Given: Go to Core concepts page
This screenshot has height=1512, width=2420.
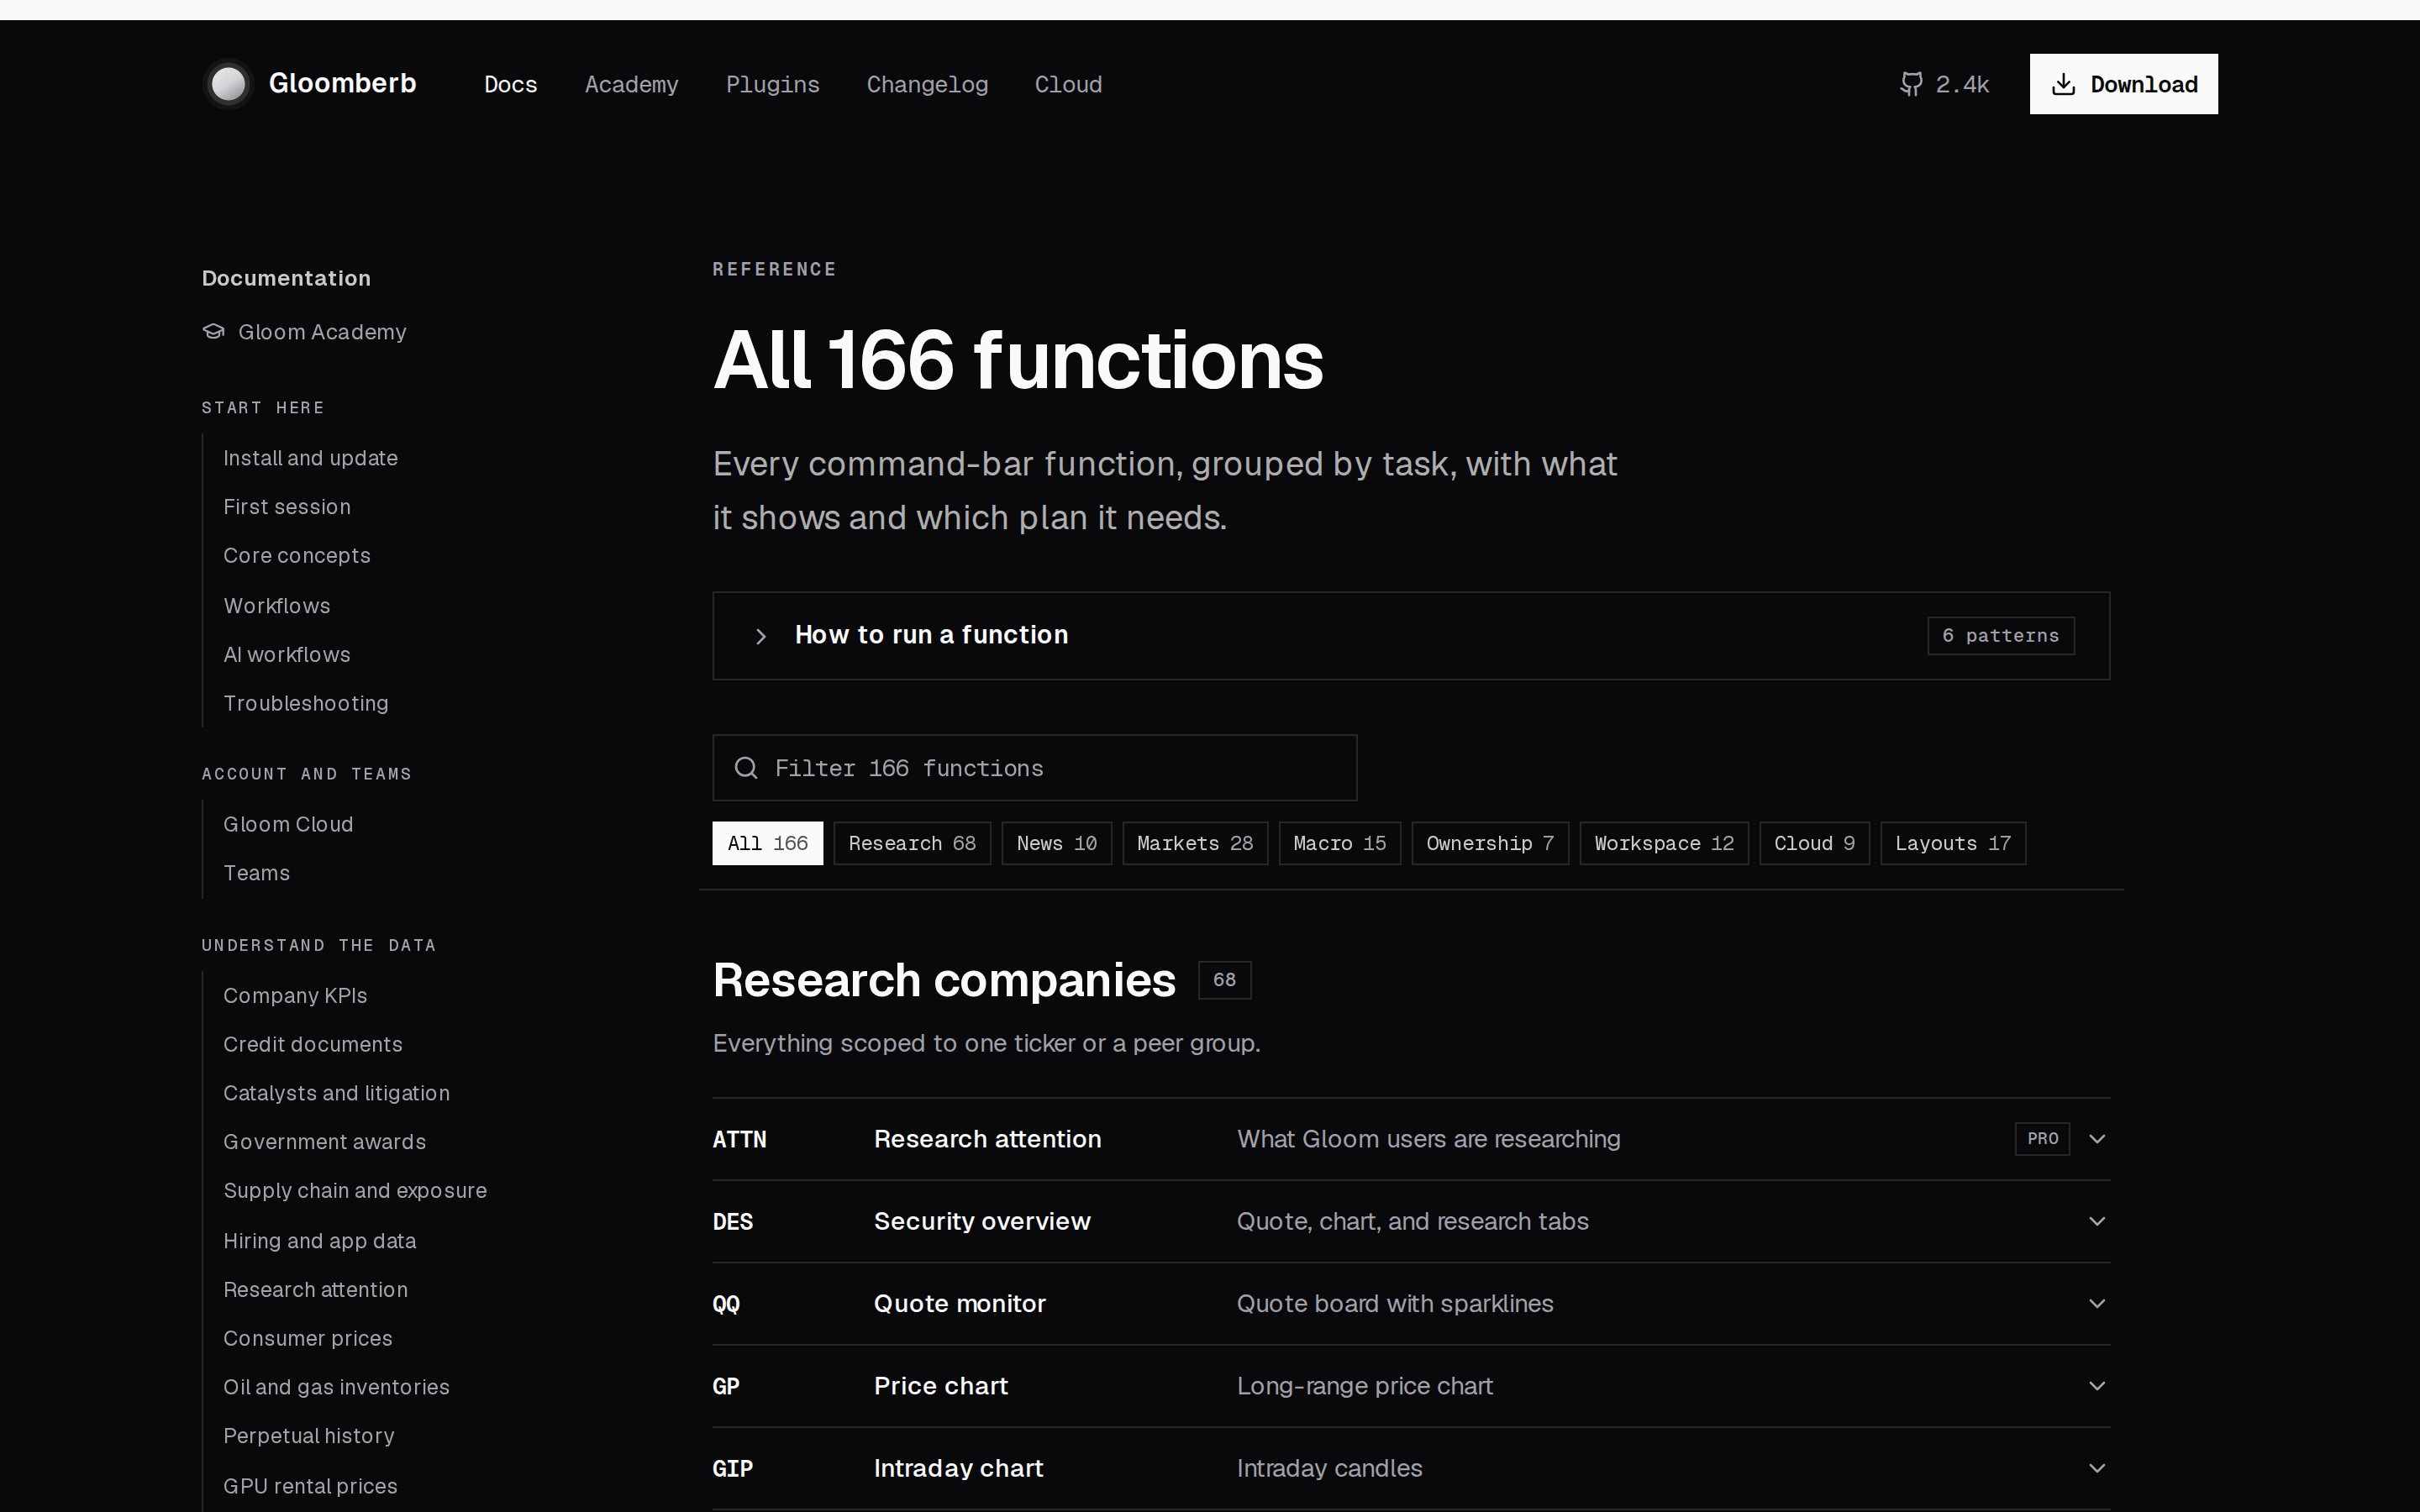Looking at the screenshot, I should [297, 556].
